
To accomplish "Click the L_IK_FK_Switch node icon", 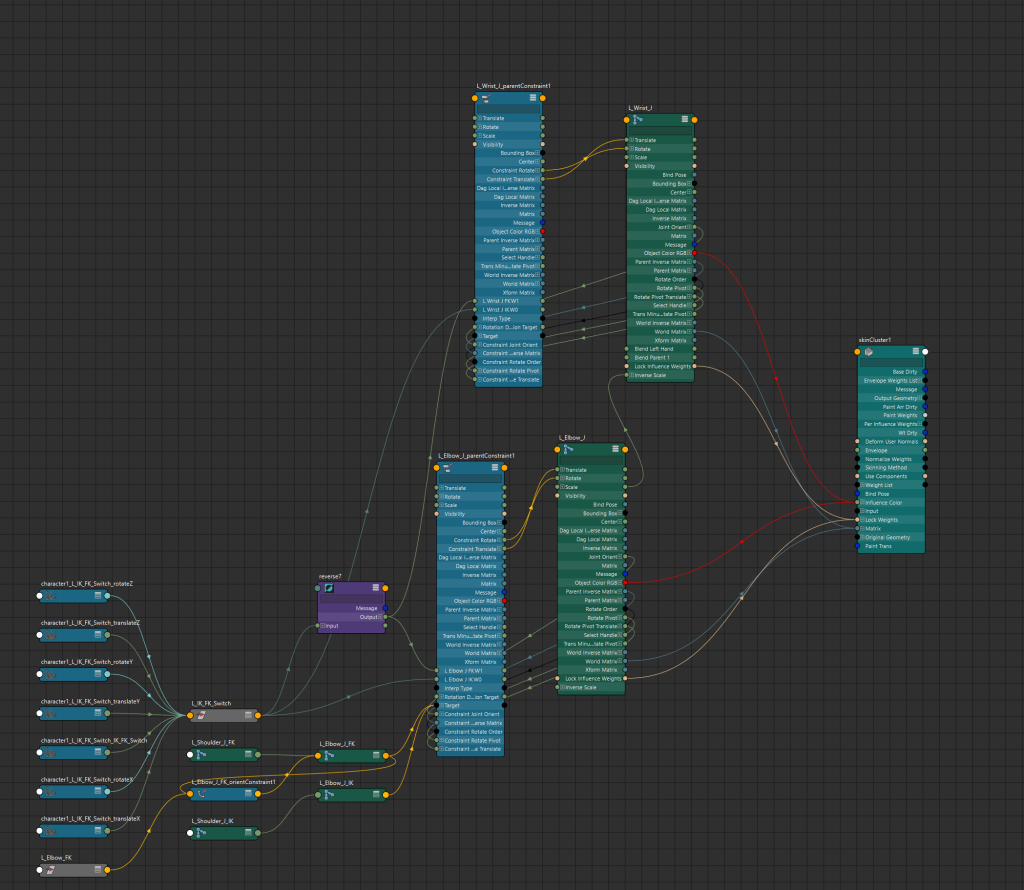I will (203, 715).
